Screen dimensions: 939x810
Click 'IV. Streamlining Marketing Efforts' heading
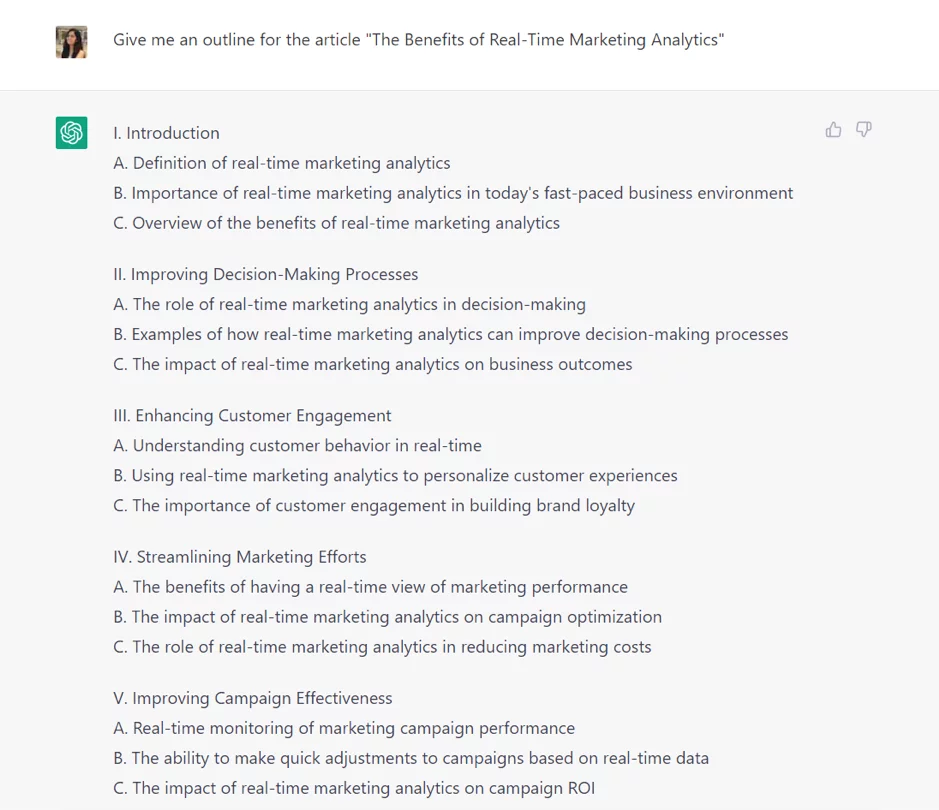240,557
